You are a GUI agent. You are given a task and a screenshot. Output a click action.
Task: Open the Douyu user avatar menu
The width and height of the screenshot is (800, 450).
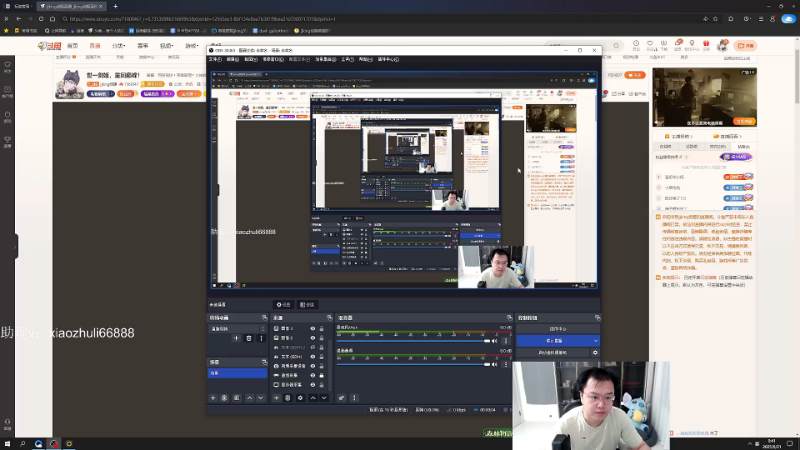pos(722,46)
